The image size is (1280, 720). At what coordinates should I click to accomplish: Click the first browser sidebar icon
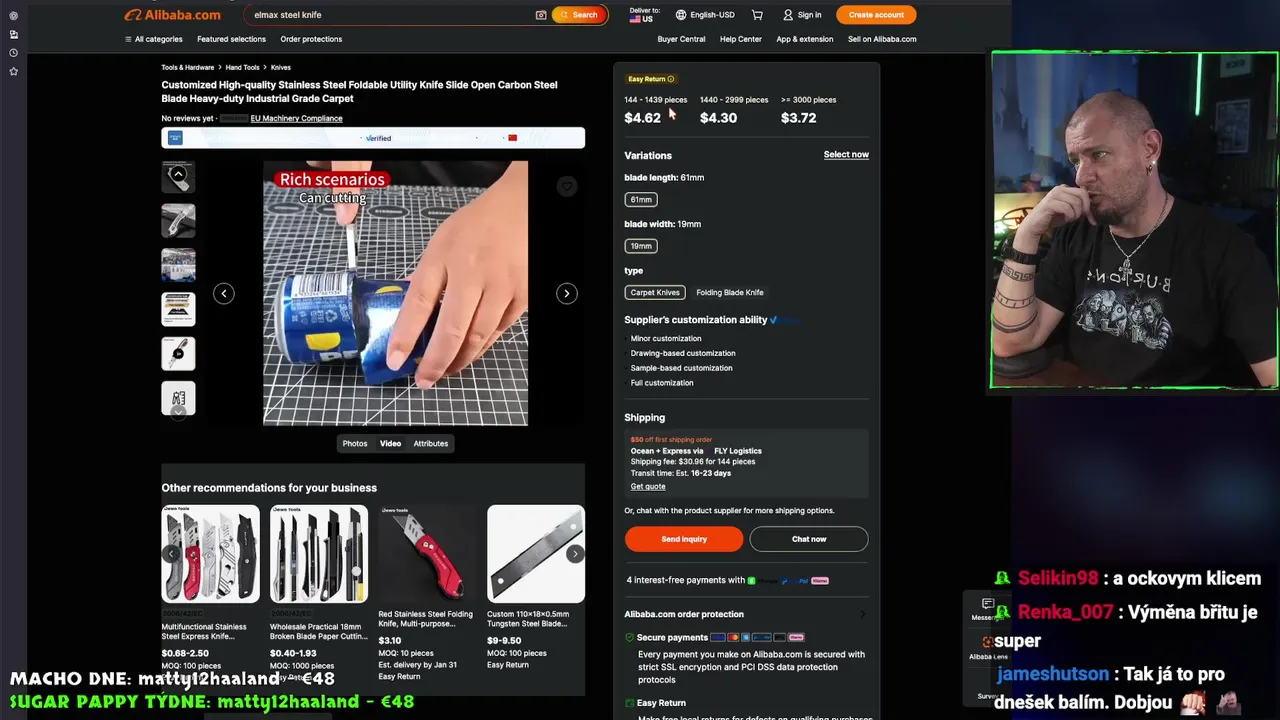[x=13, y=15]
